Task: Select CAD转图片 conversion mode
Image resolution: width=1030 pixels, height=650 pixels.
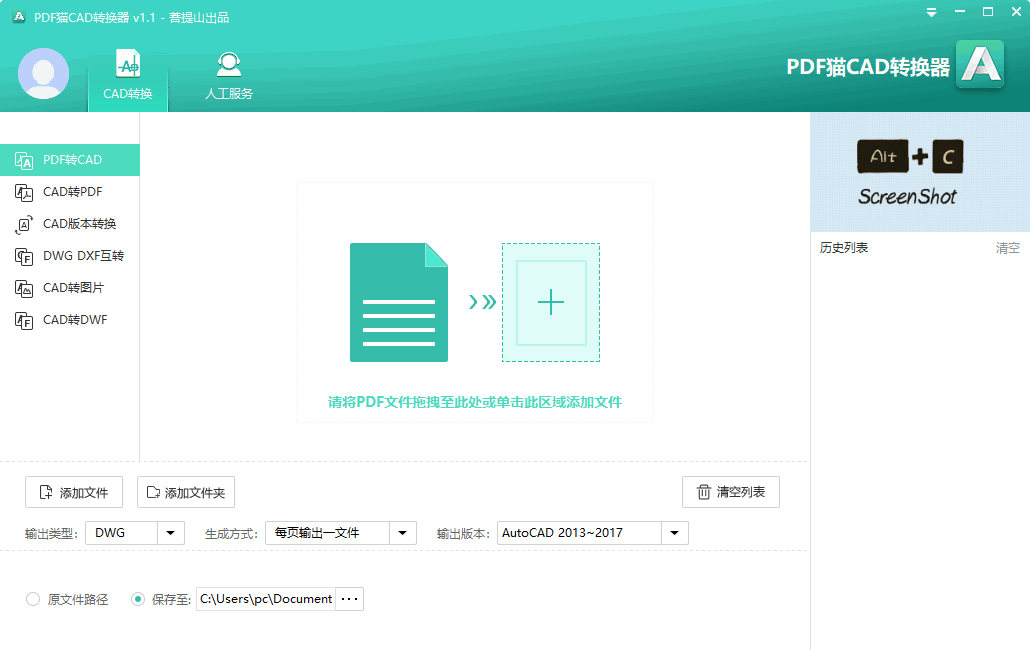Action: pos(70,288)
